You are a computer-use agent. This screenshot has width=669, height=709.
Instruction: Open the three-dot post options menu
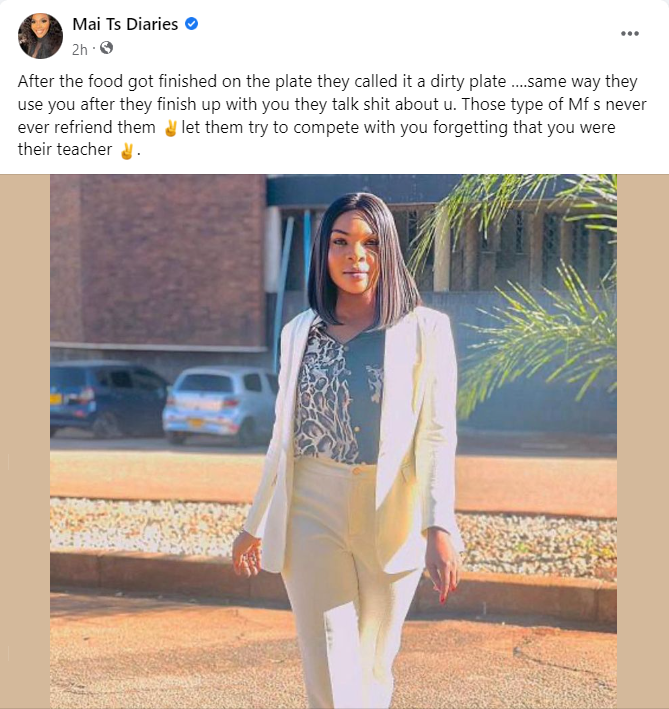pyautogui.click(x=630, y=33)
